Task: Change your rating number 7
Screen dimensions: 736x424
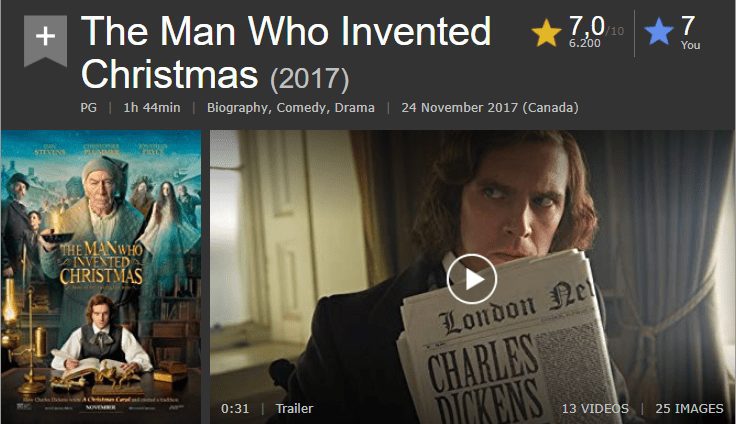Action: [x=688, y=26]
